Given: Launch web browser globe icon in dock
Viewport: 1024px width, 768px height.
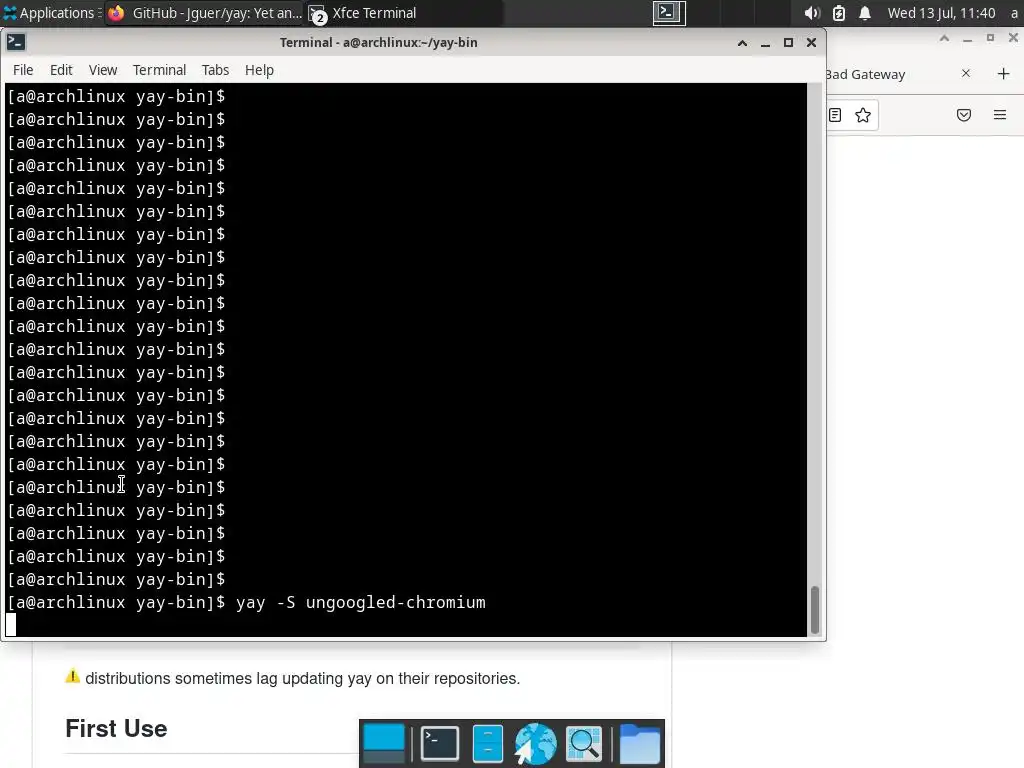Looking at the screenshot, I should click(536, 743).
